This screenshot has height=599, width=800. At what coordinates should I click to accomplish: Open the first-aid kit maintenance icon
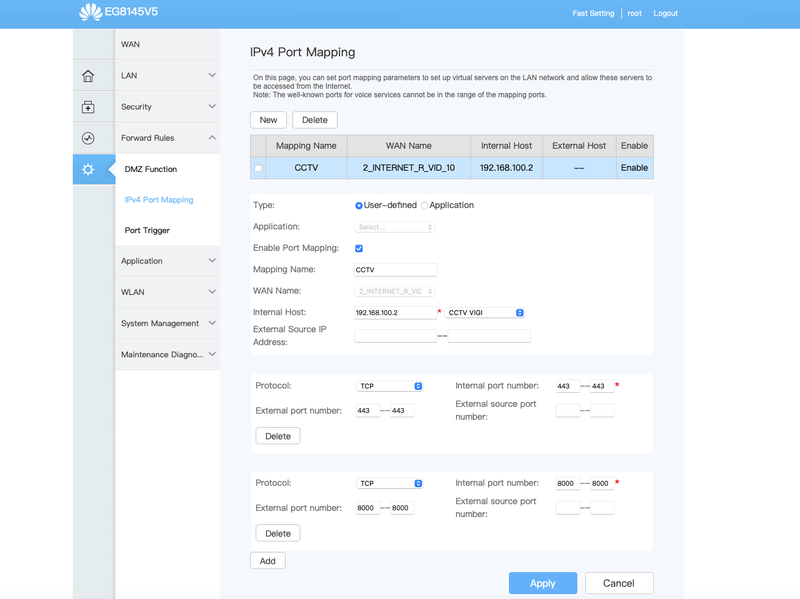88,107
